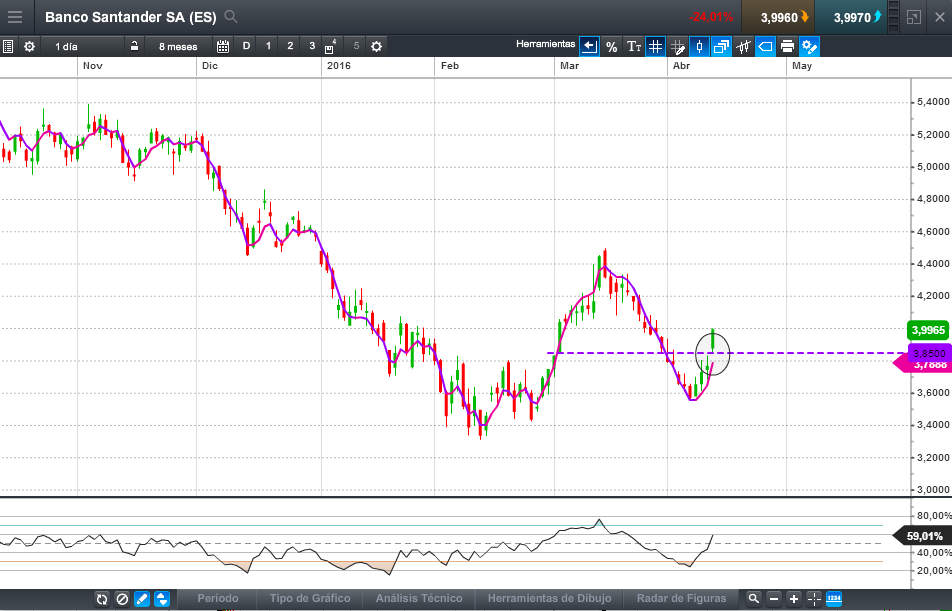Open the hamburger menu at top left
The width and height of the screenshot is (952, 611).
pyautogui.click(x=16, y=16)
